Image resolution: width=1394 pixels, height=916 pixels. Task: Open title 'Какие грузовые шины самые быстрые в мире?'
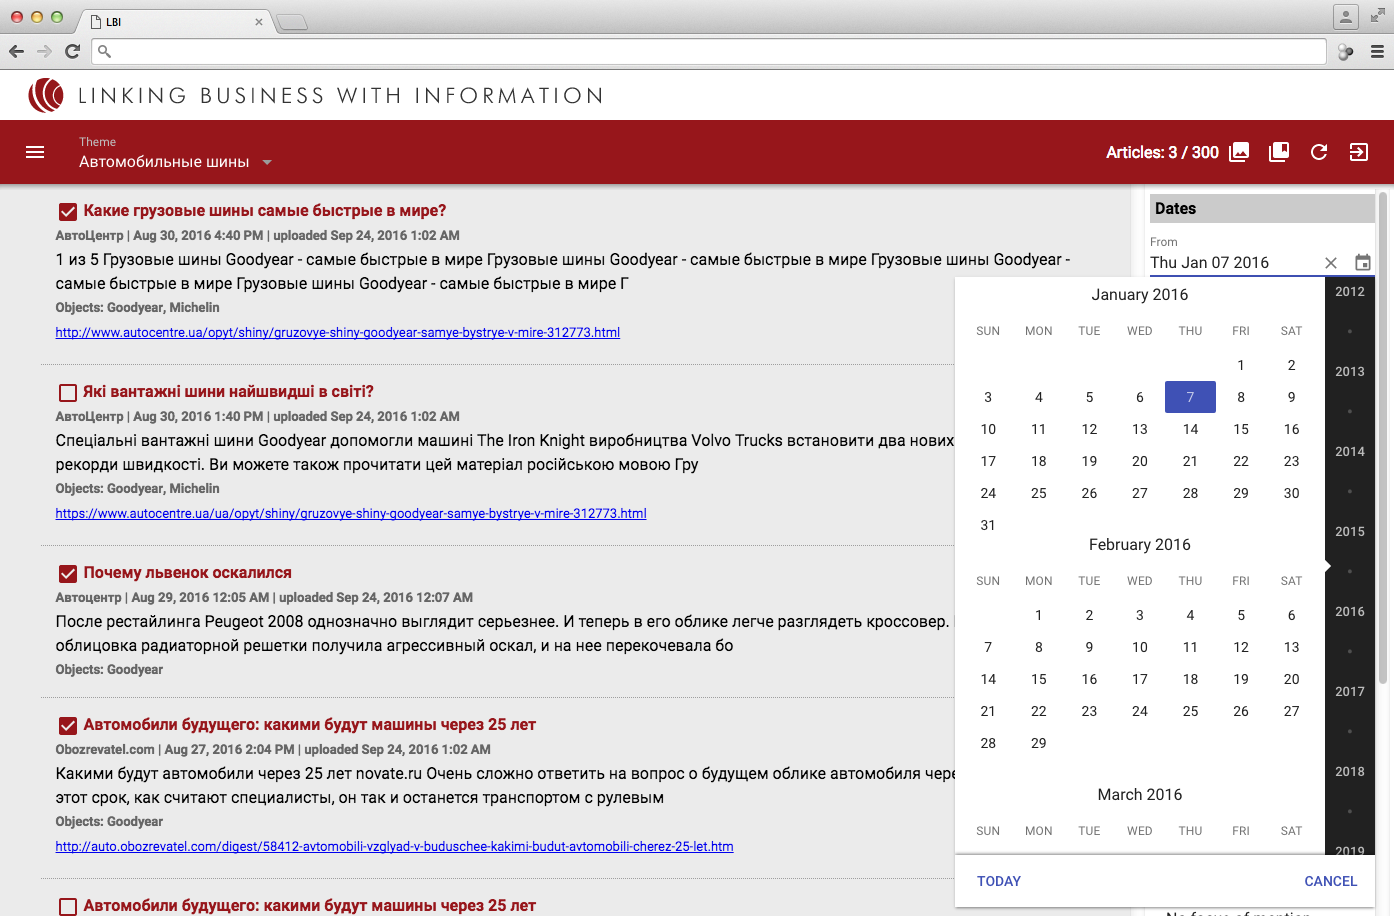point(265,211)
